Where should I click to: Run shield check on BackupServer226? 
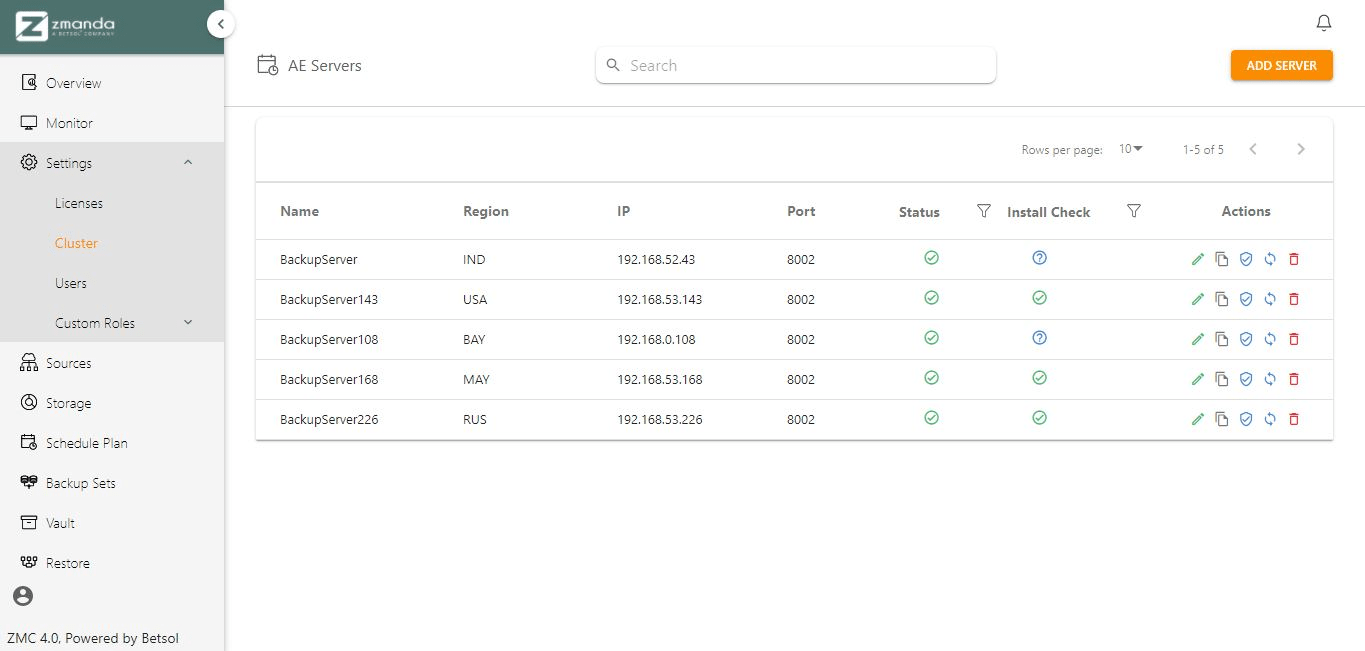coord(1246,419)
